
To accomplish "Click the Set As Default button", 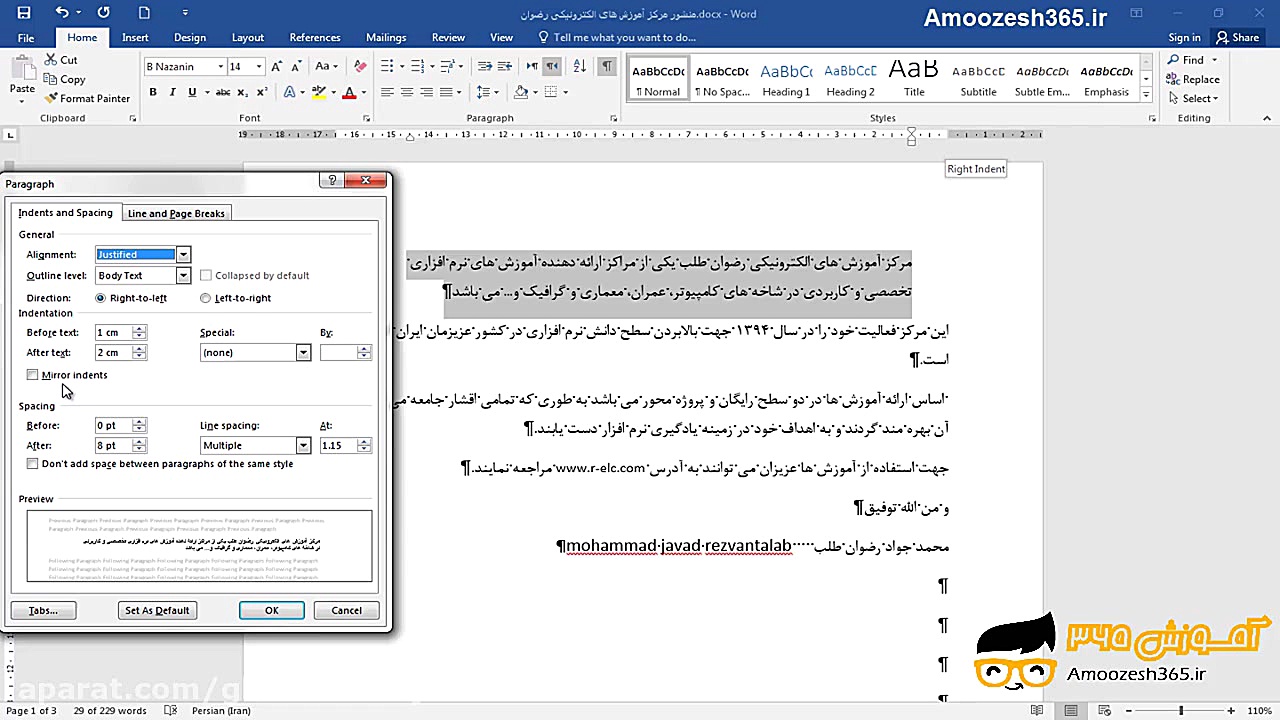I will [x=157, y=610].
